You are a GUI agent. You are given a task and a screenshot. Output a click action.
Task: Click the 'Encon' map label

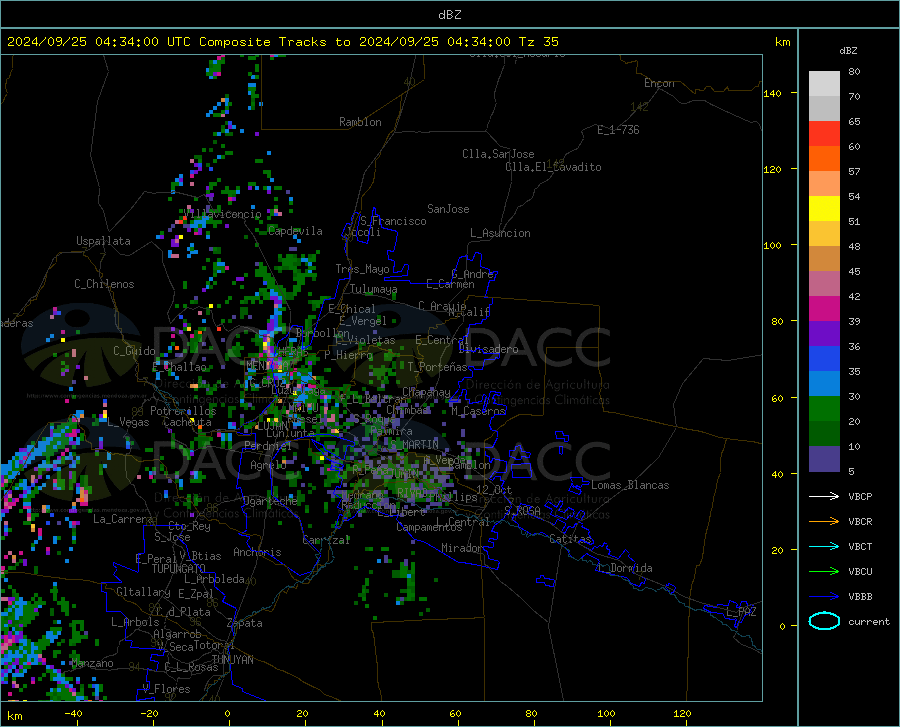659,83
